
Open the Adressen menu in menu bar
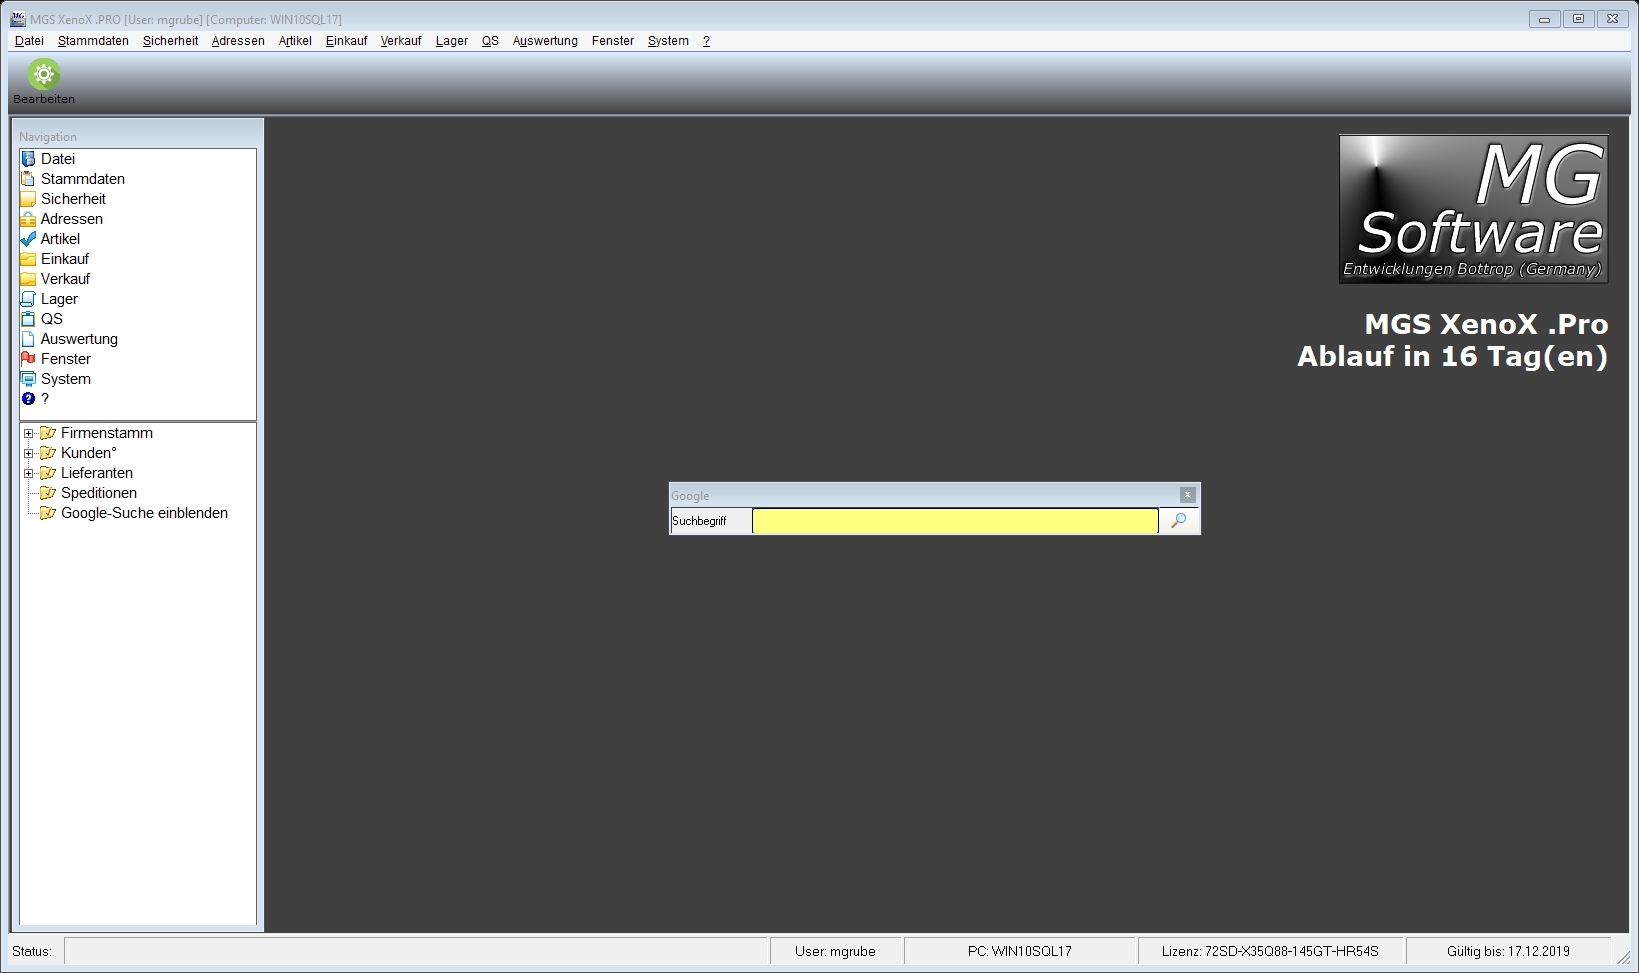(x=238, y=41)
